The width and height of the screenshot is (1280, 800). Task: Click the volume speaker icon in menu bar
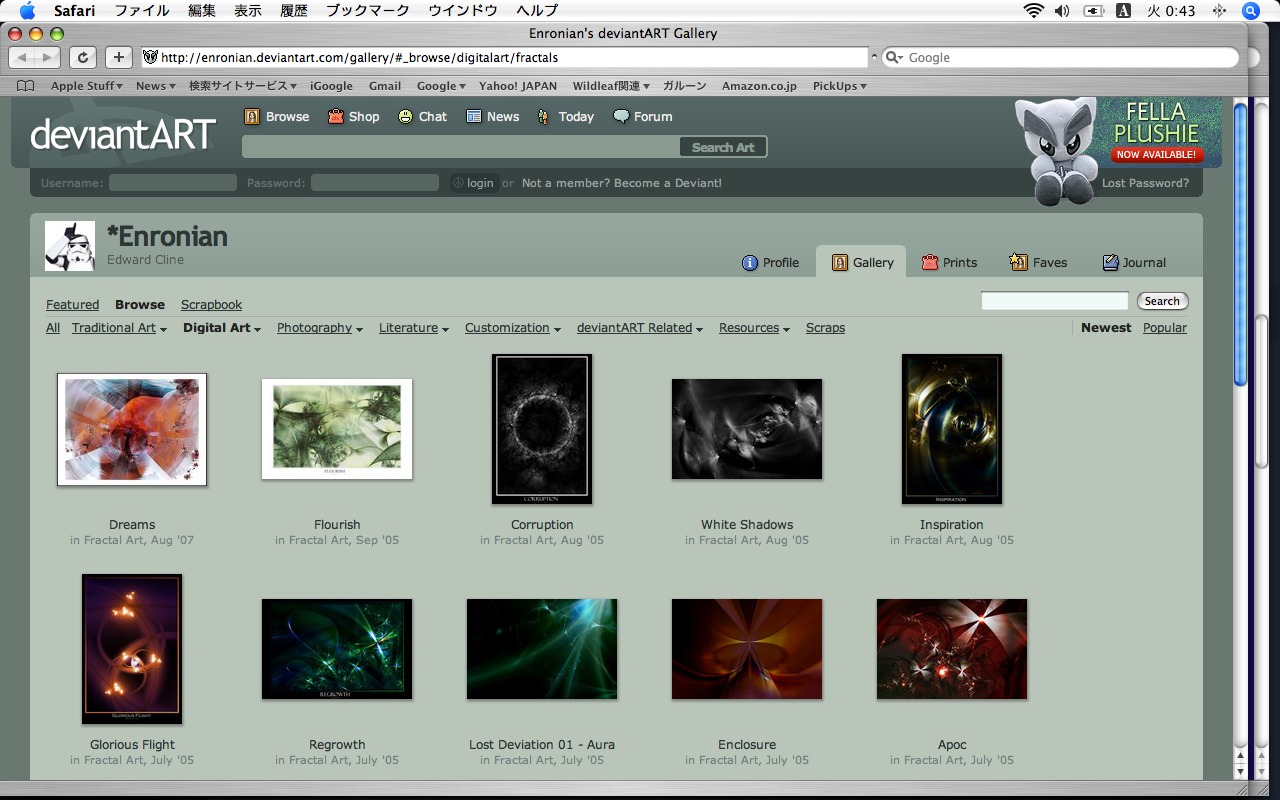click(x=1062, y=11)
